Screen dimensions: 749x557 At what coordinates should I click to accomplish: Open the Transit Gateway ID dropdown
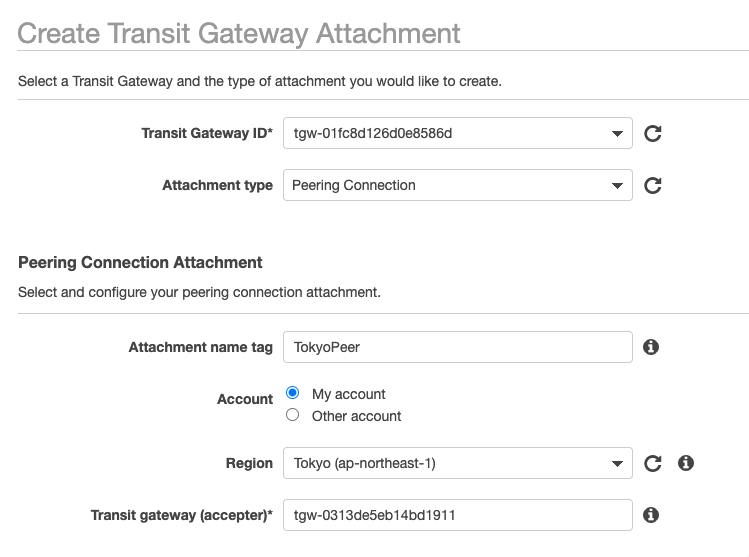pyautogui.click(x=458, y=133)
